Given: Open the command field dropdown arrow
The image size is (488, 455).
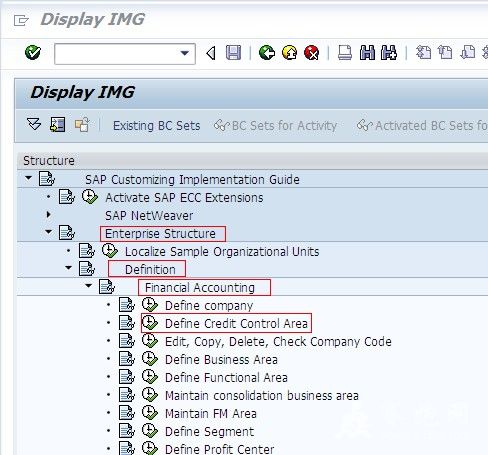Looking at the screenshot, I should (x=184, y=53).
